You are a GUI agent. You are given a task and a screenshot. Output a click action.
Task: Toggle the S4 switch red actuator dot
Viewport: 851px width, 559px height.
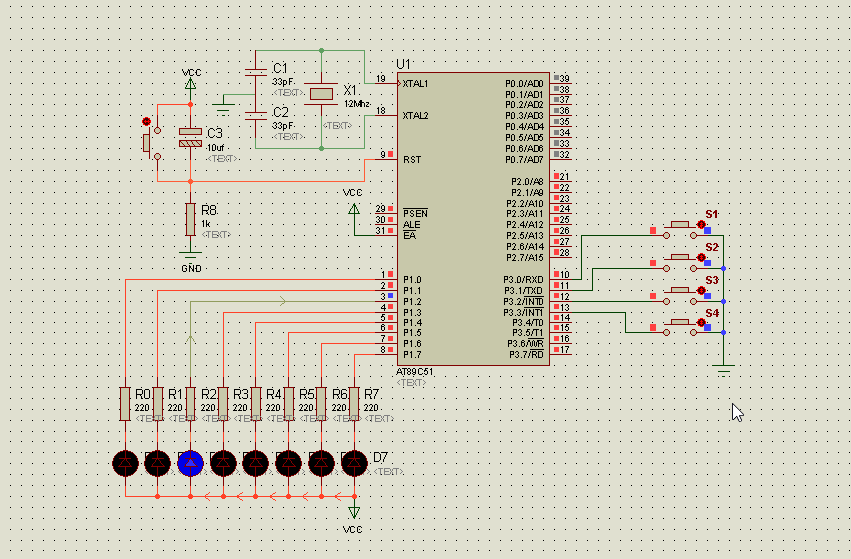701,322
